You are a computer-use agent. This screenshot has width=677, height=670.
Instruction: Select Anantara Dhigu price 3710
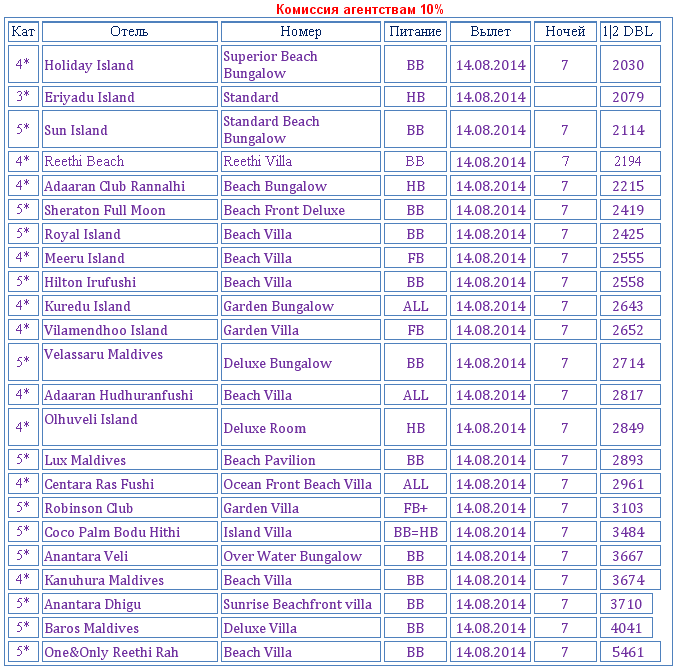[626, 604]
